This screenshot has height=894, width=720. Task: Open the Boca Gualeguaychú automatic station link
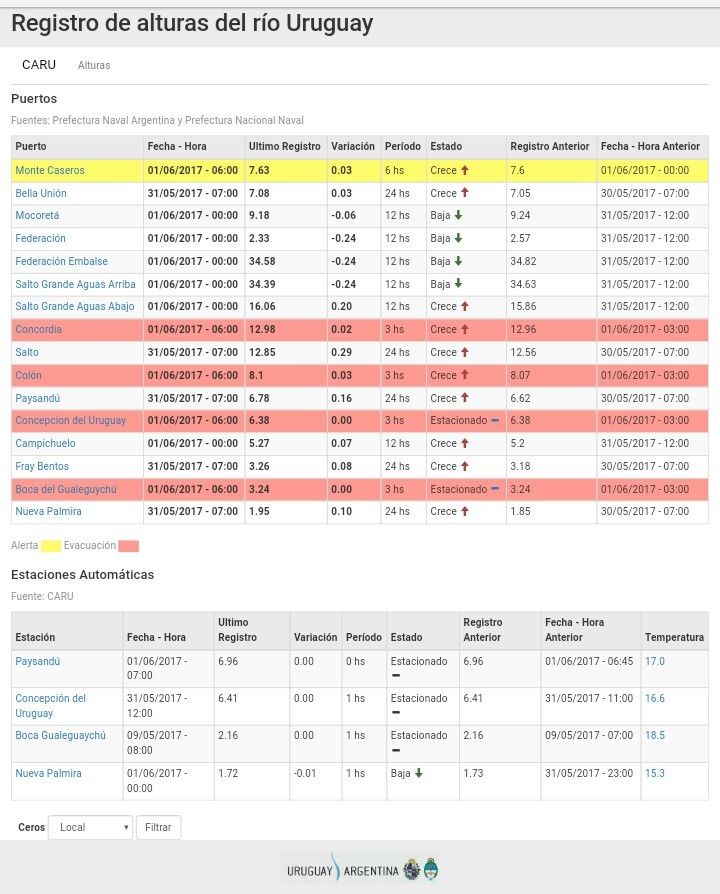click(60, 736)
